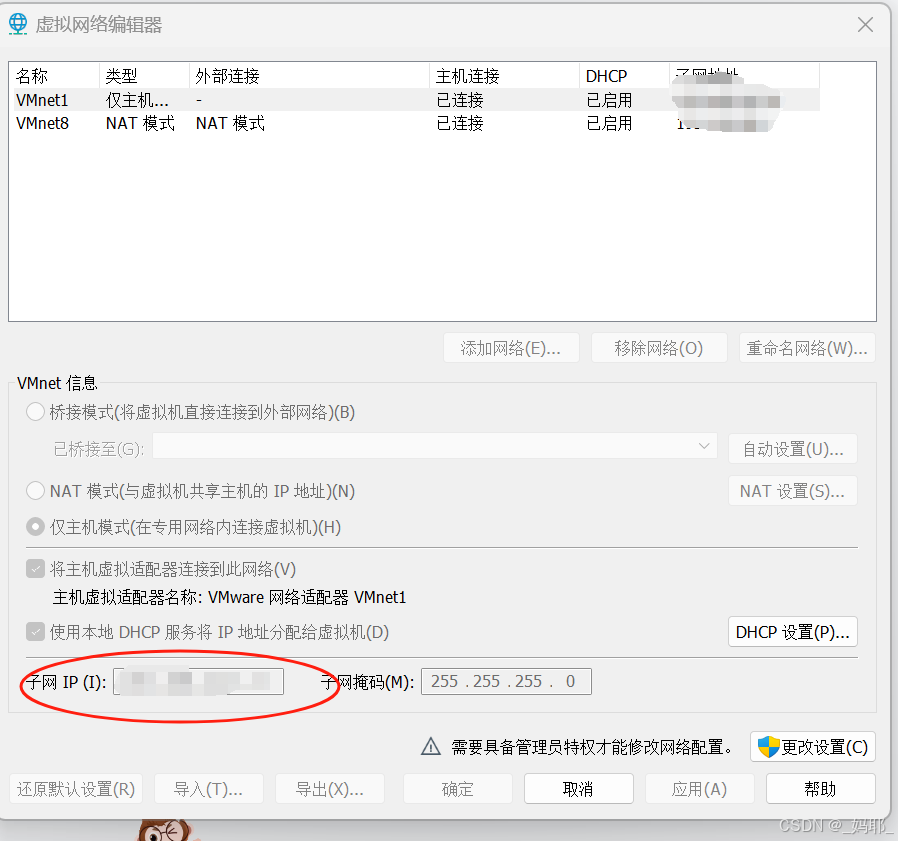Toggle 使用本地 DHCP 服务 checkbox
The width and height of the screenshot is (898, 841).
tap(36, 632)
